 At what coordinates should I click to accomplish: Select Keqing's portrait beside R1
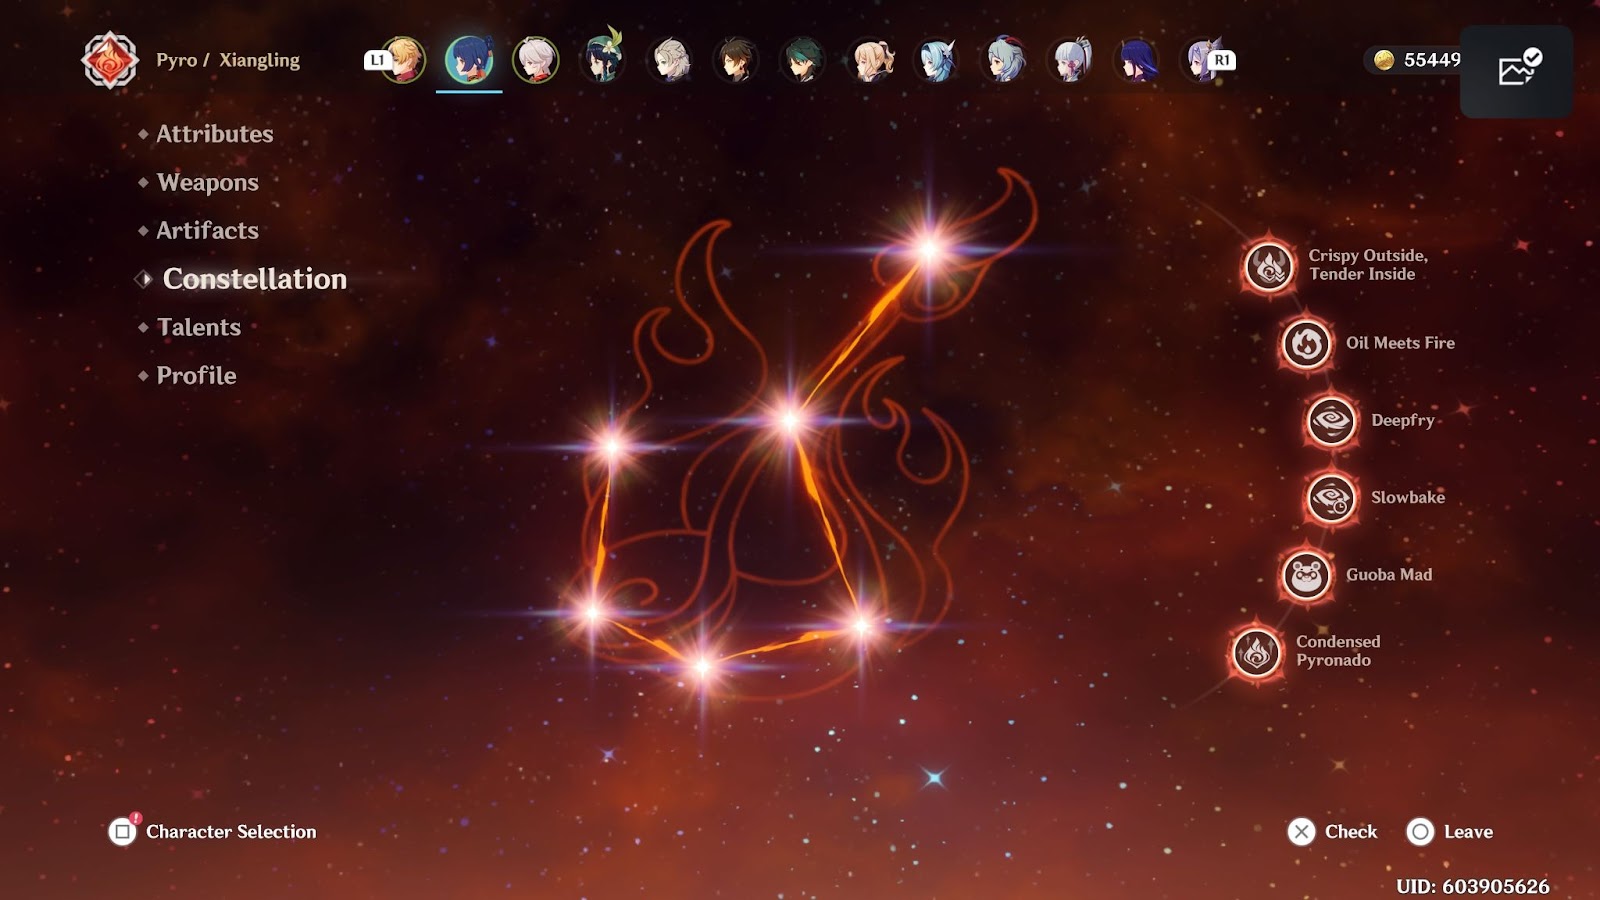[1199, 60]
